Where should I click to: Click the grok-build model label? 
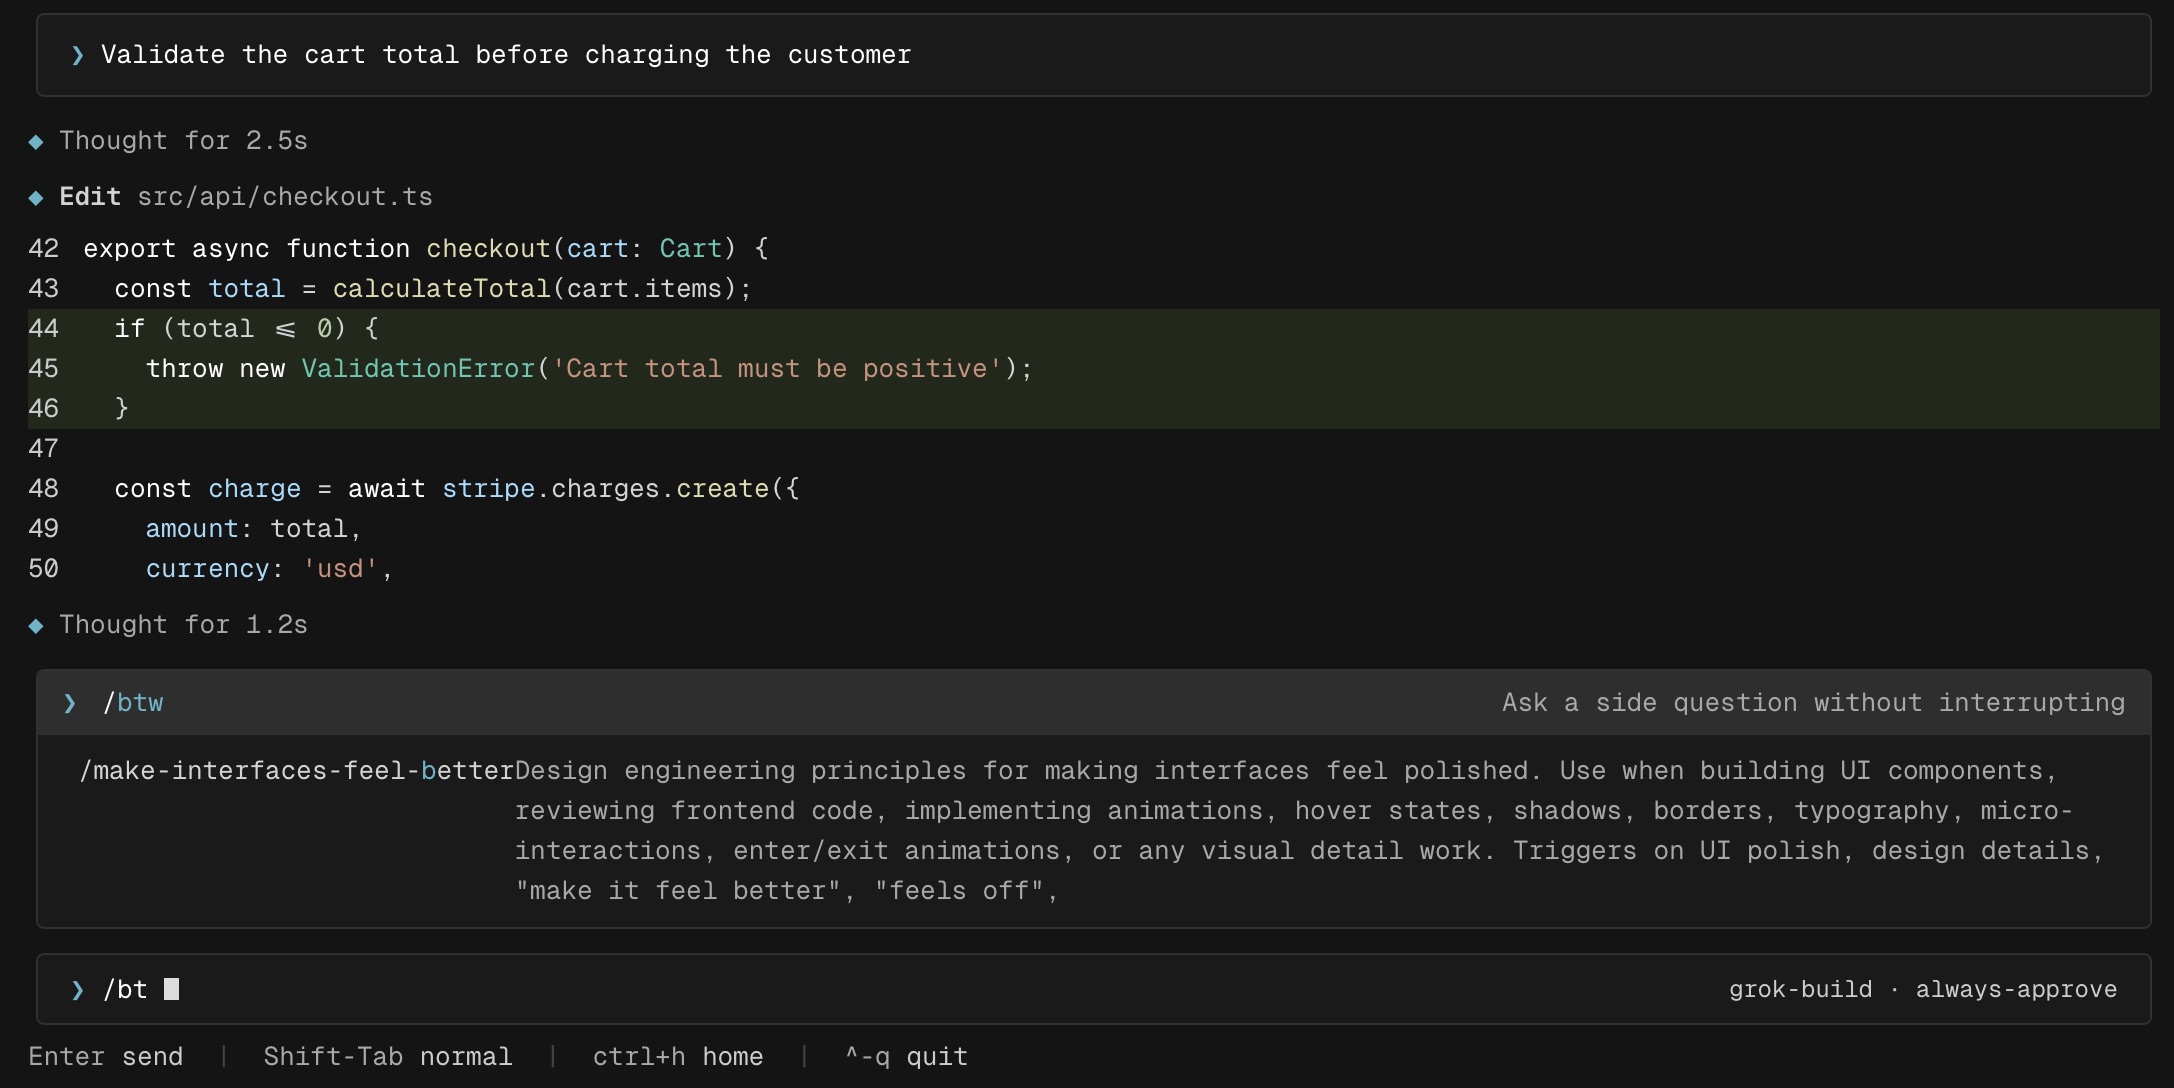tap(1801, 990)
